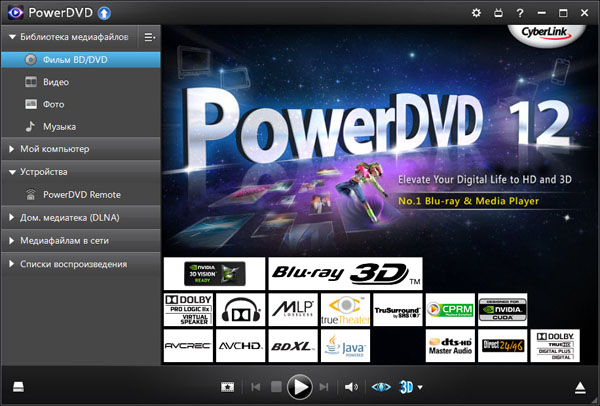This screenshot has width=600, height=406.
Task: Click the blue upgrade arrow next to PowerDVD
Action: pos(104,13)
